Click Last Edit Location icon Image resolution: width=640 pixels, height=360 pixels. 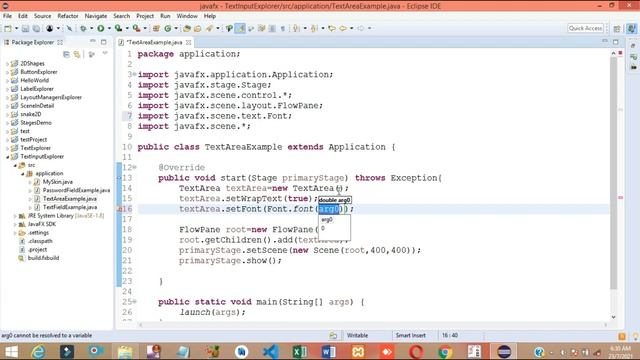(x=332, y=28)
